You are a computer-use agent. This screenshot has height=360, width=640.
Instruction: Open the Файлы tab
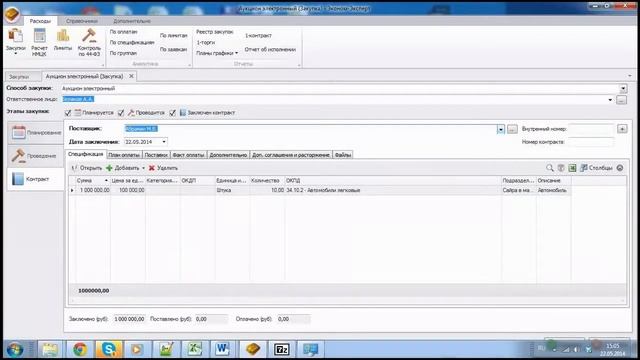click(343, 155)
